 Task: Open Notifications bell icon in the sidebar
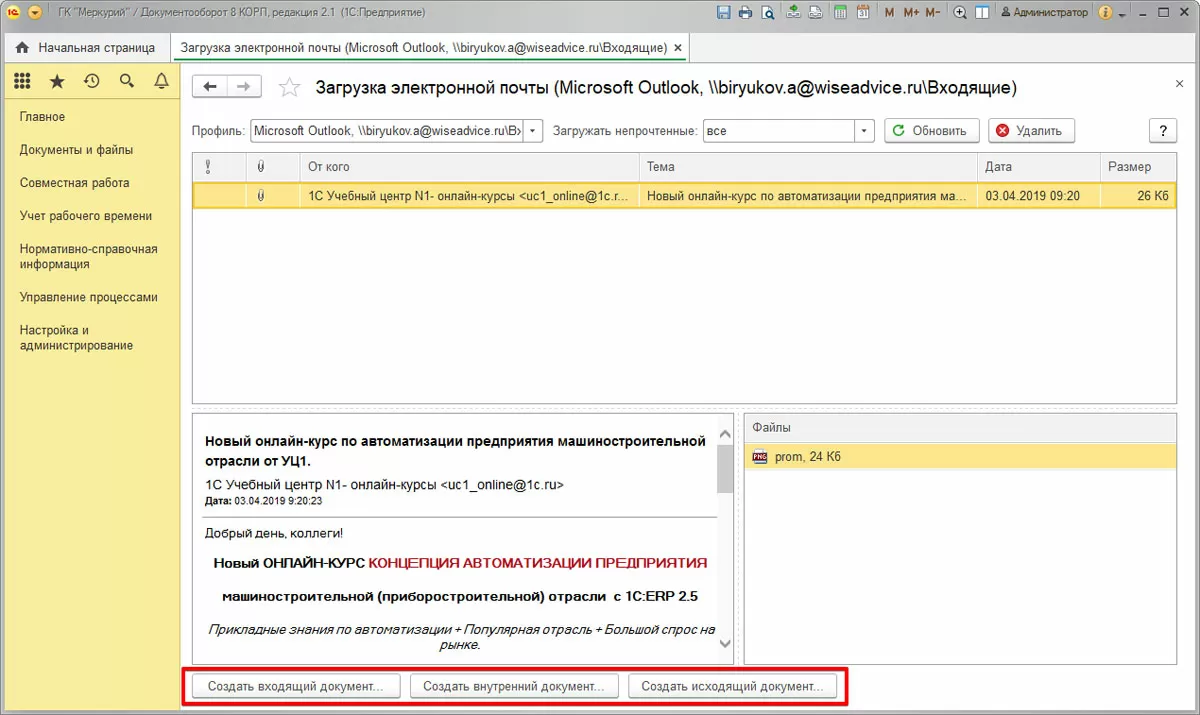[161, 81]
